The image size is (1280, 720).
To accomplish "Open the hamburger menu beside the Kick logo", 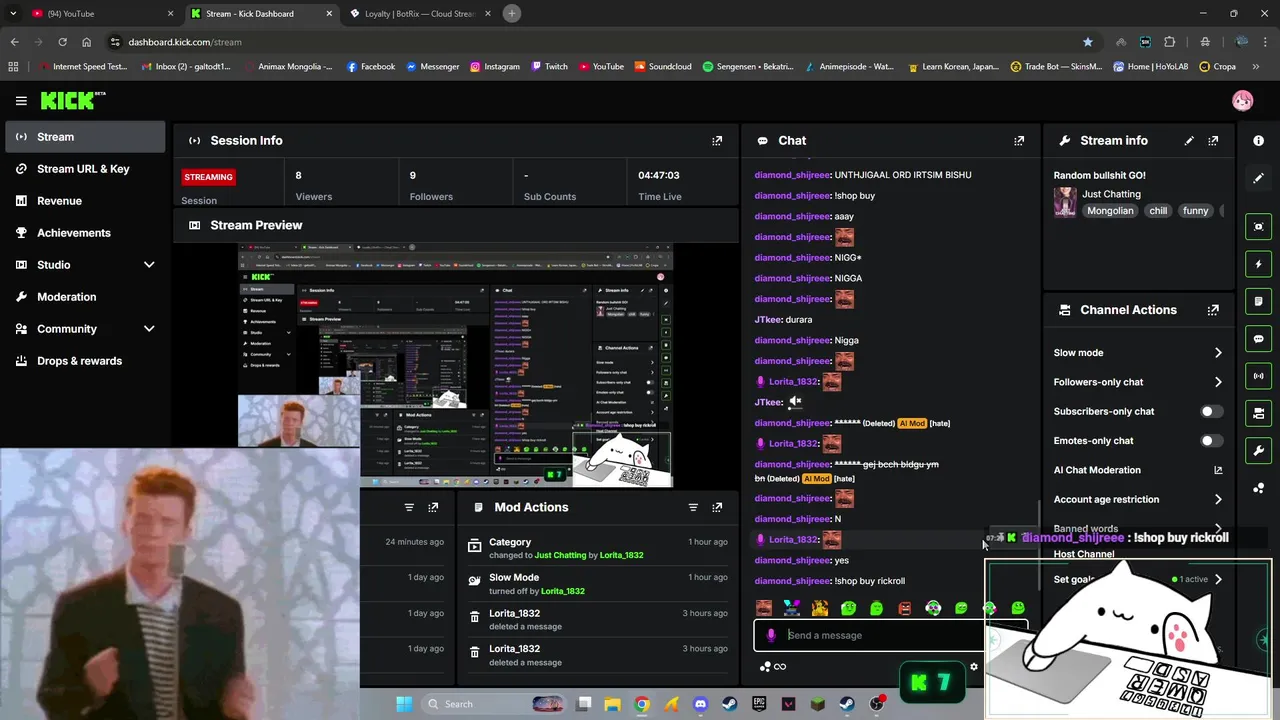I will click(x=21, y=101).
